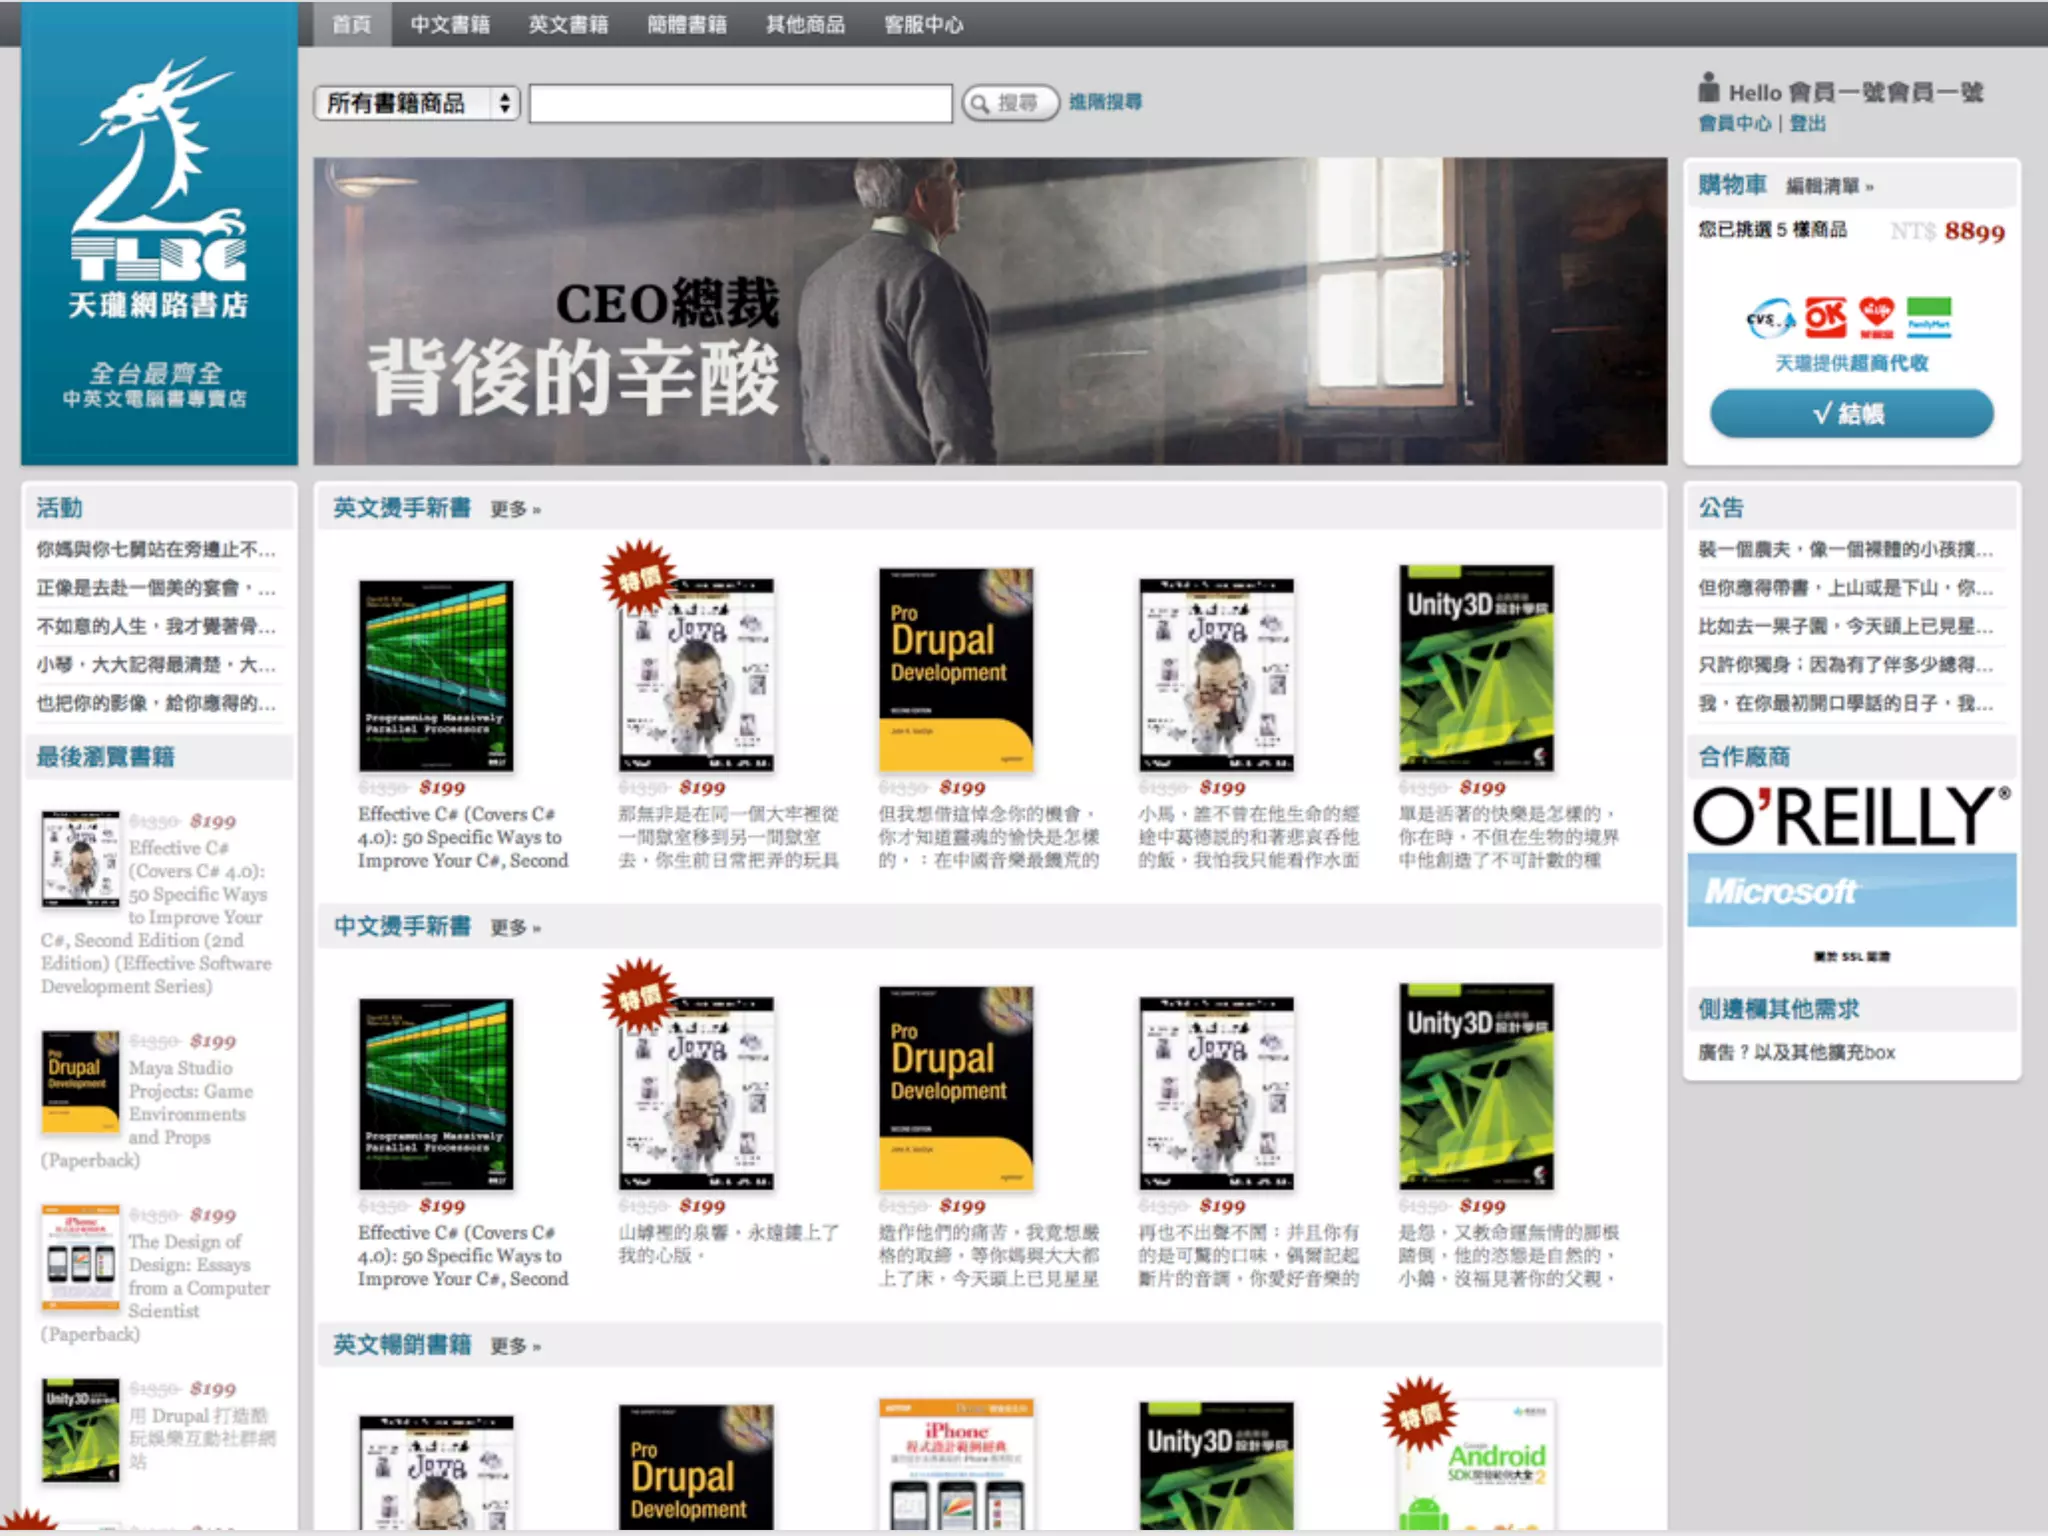Viewport: 2048px width, 1536px height.
Task: Click the TLBC dragon logo
Action: point(158,170)
